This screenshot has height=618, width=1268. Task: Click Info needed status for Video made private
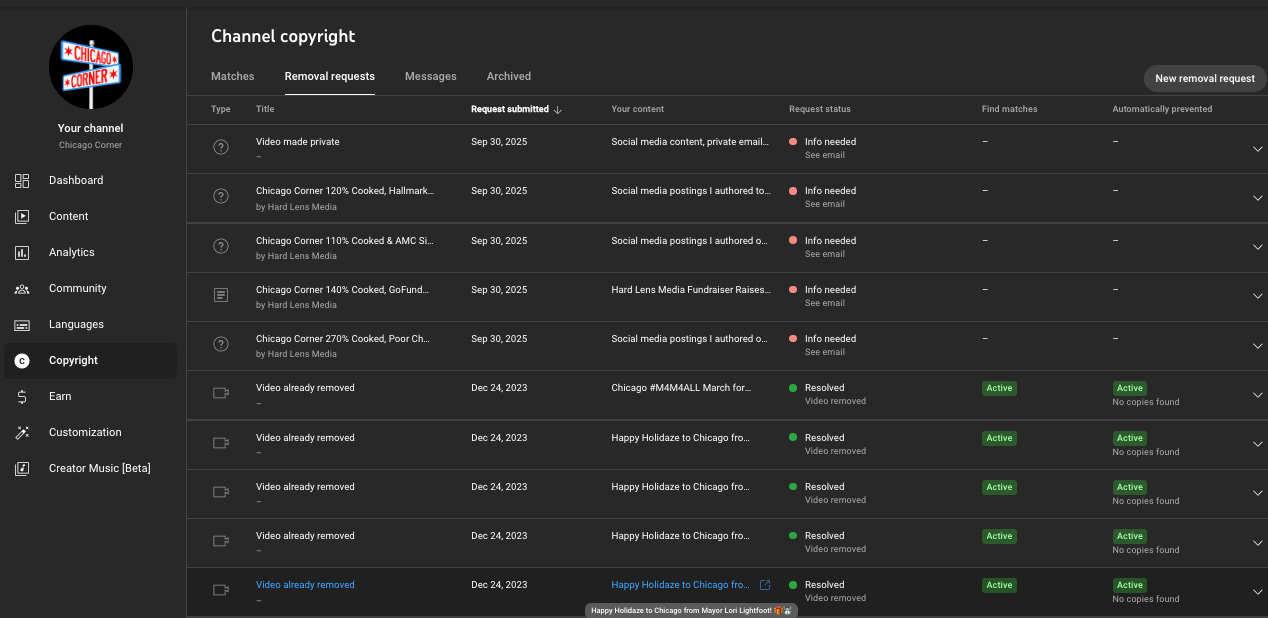click(x=830, y=142)
